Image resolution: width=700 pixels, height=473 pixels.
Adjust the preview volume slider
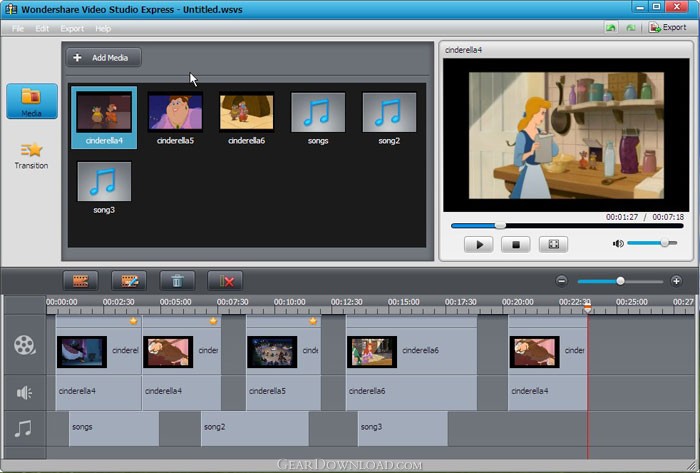point(652,243)
